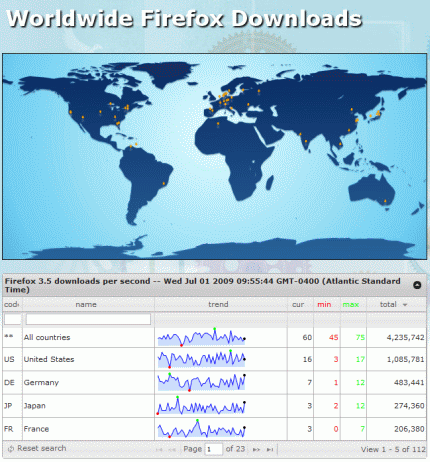Image resolution: width=430 pixels, height=462 pixels.
Task: Select the Germany row name
Action: [x=41, y=382]
